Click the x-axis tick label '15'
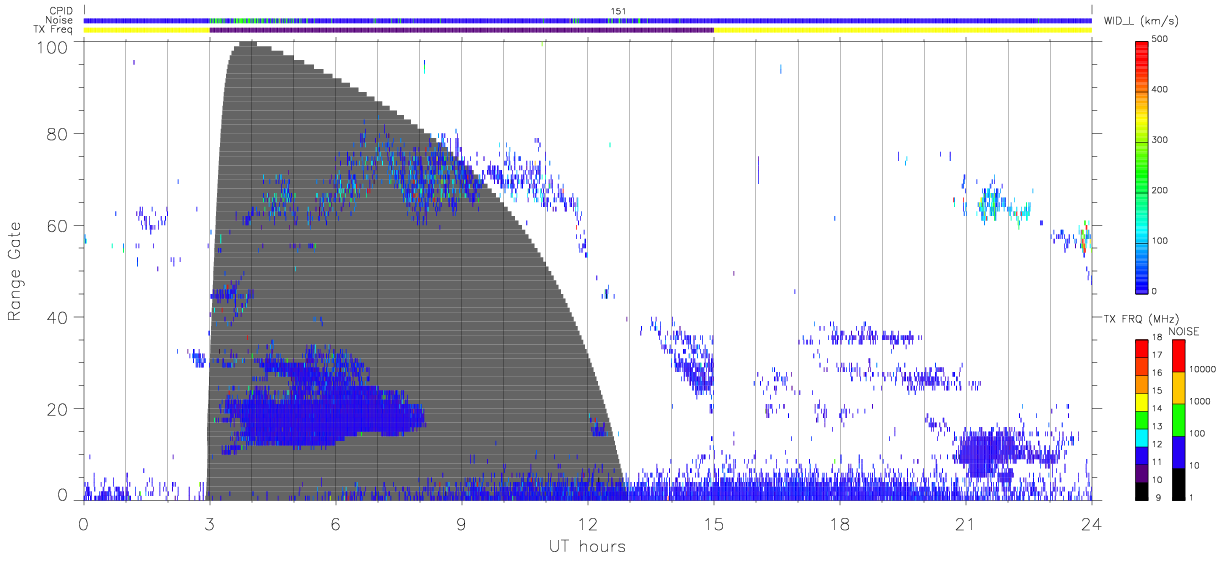This screenshot has height=567, width=1228. point(714,522)
